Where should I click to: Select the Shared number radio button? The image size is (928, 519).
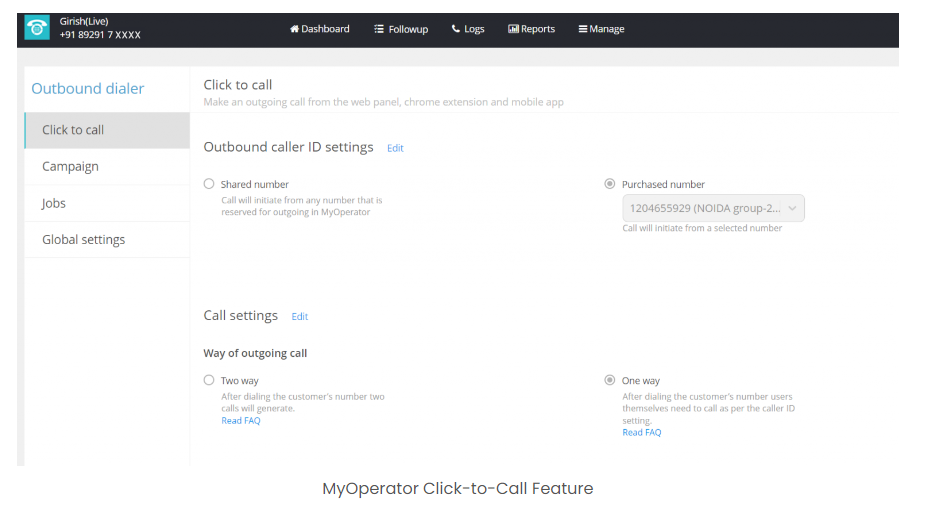coord(209,184)
